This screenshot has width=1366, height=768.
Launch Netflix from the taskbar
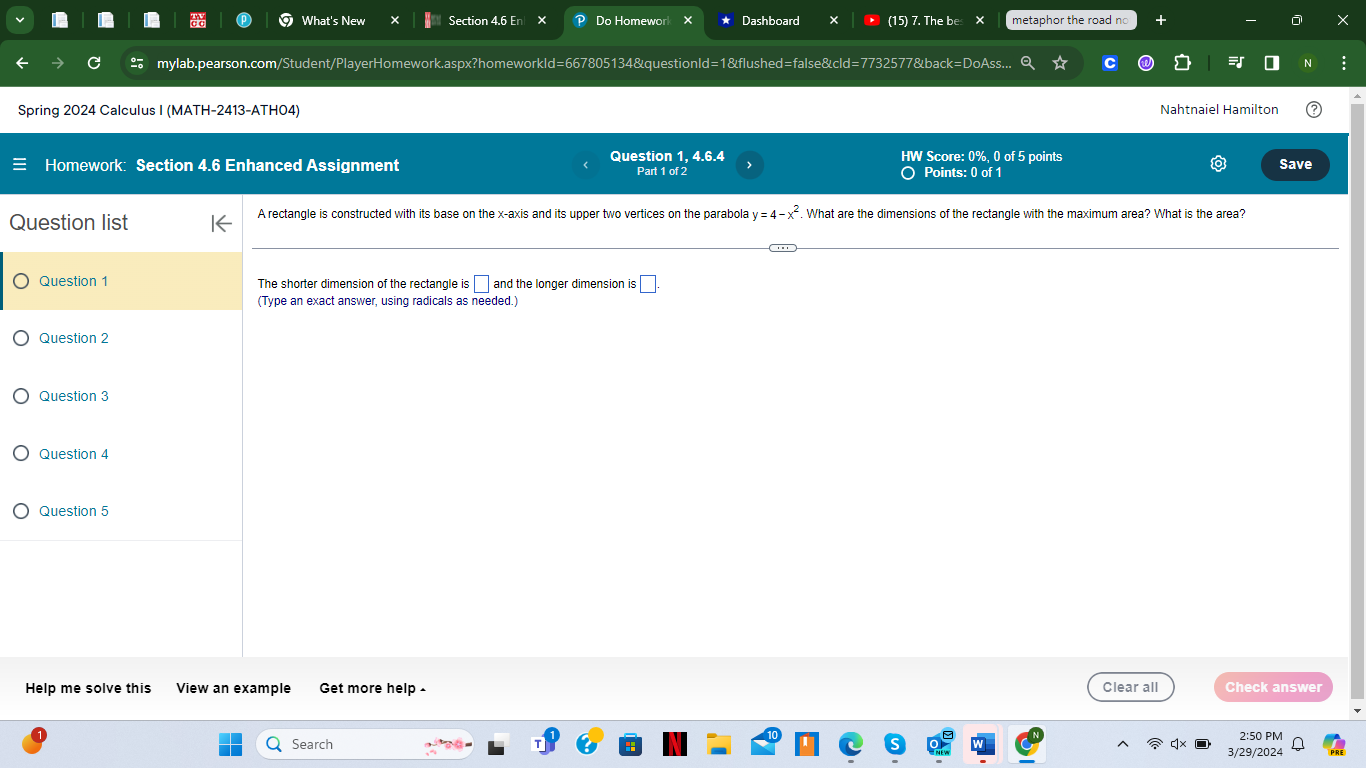(676, 744)
